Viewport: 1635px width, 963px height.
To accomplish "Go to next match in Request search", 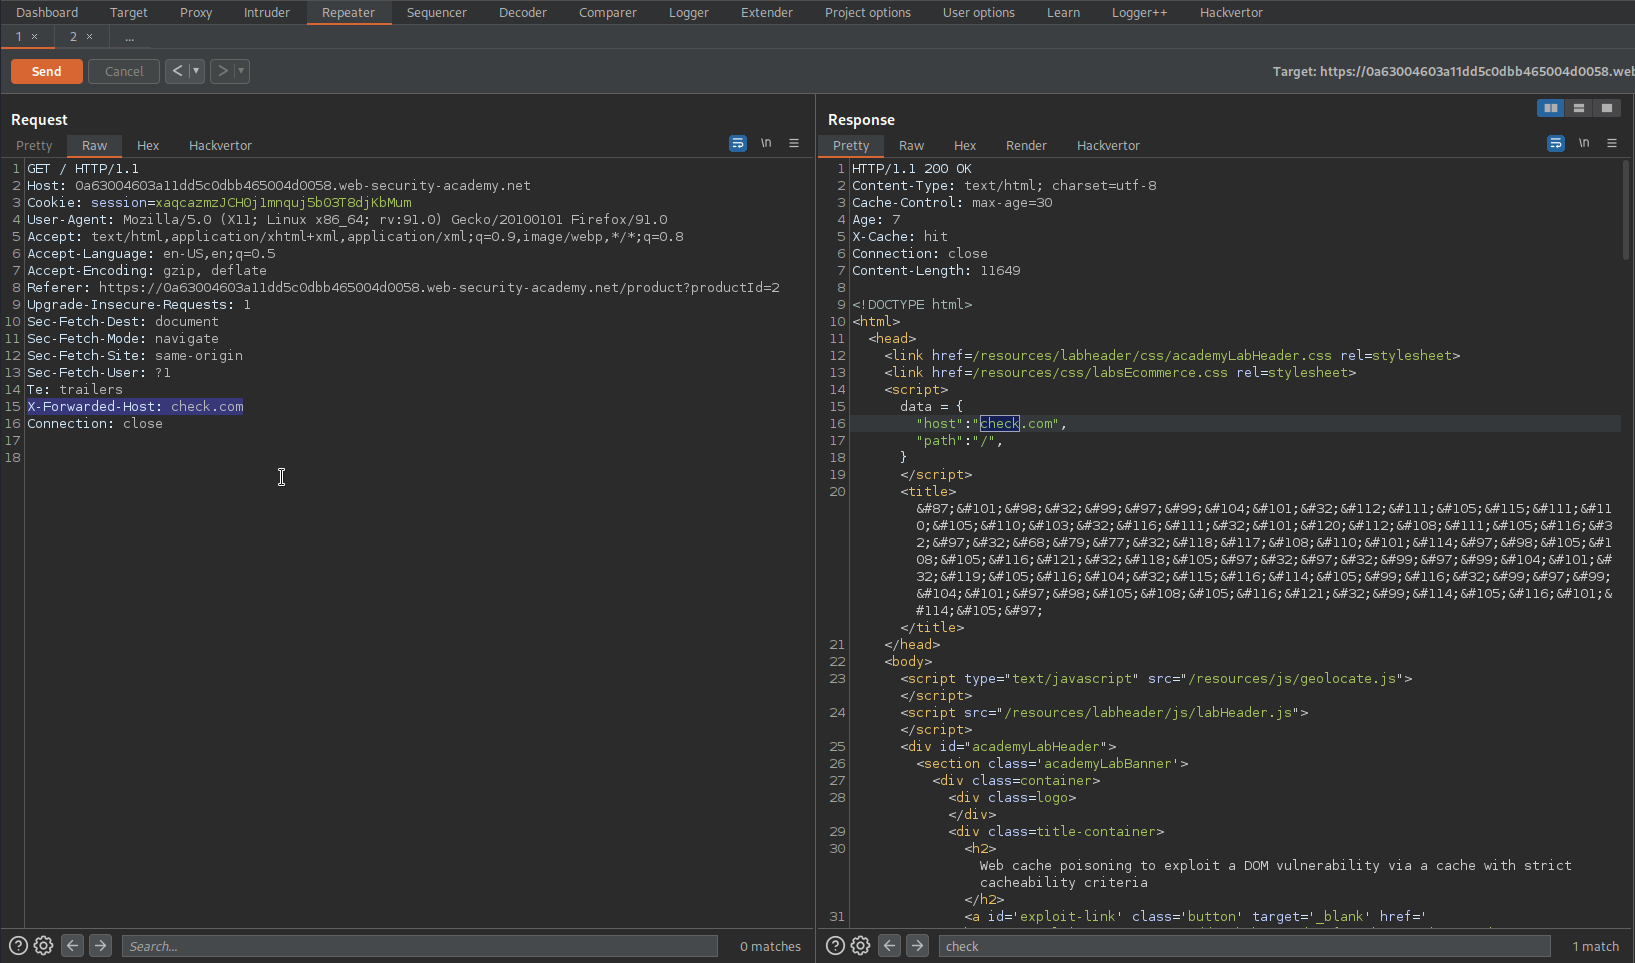I will coord(100,945).
